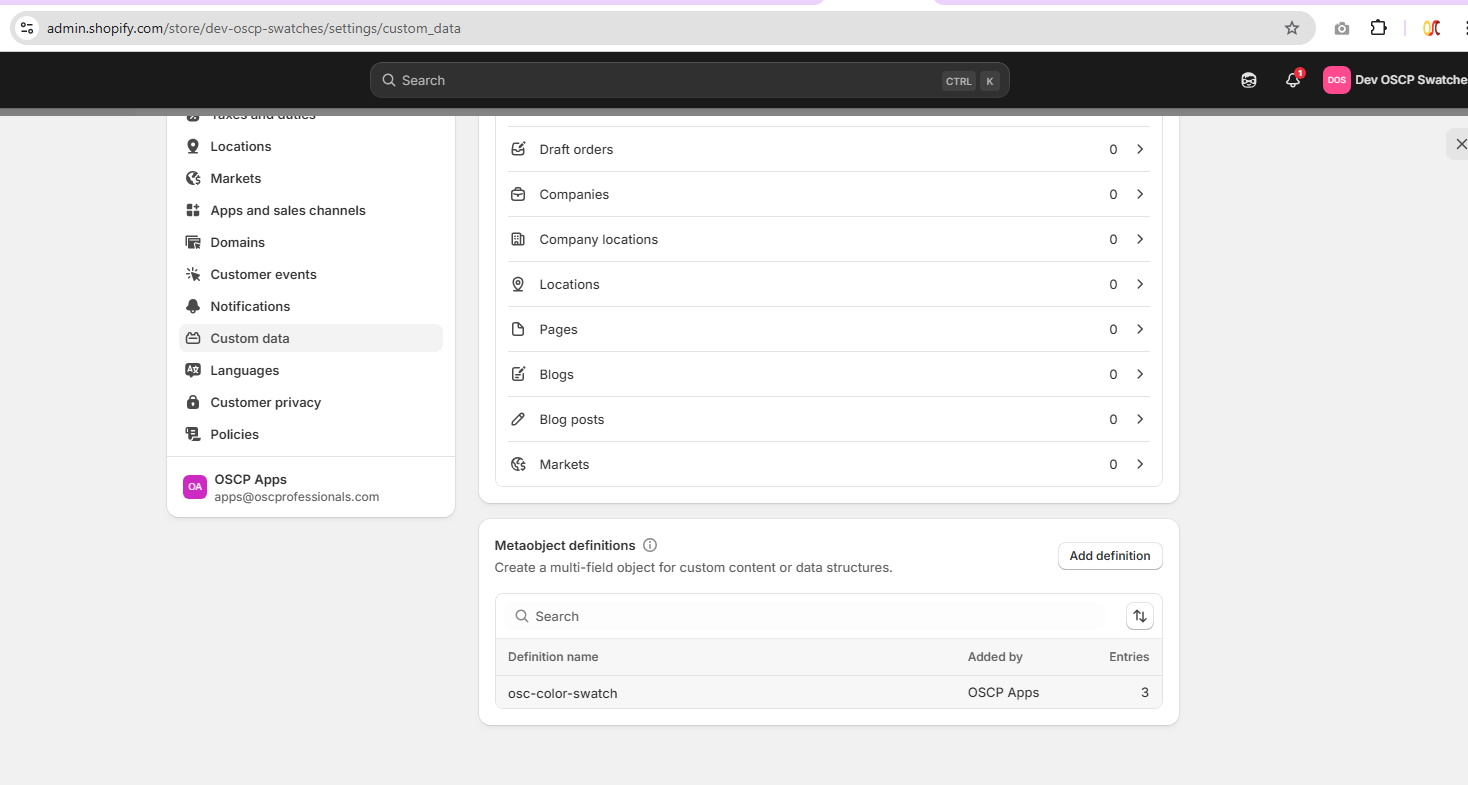Viewport: 1468px width, 785px height.
Task: Click the top Shopify admin Search bar
Action: point(660,80)
